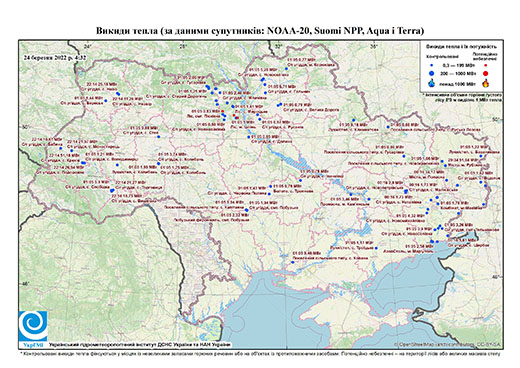Click the UkrGMI spiral logo
This screenshot has width=520, height=368.
33,325
